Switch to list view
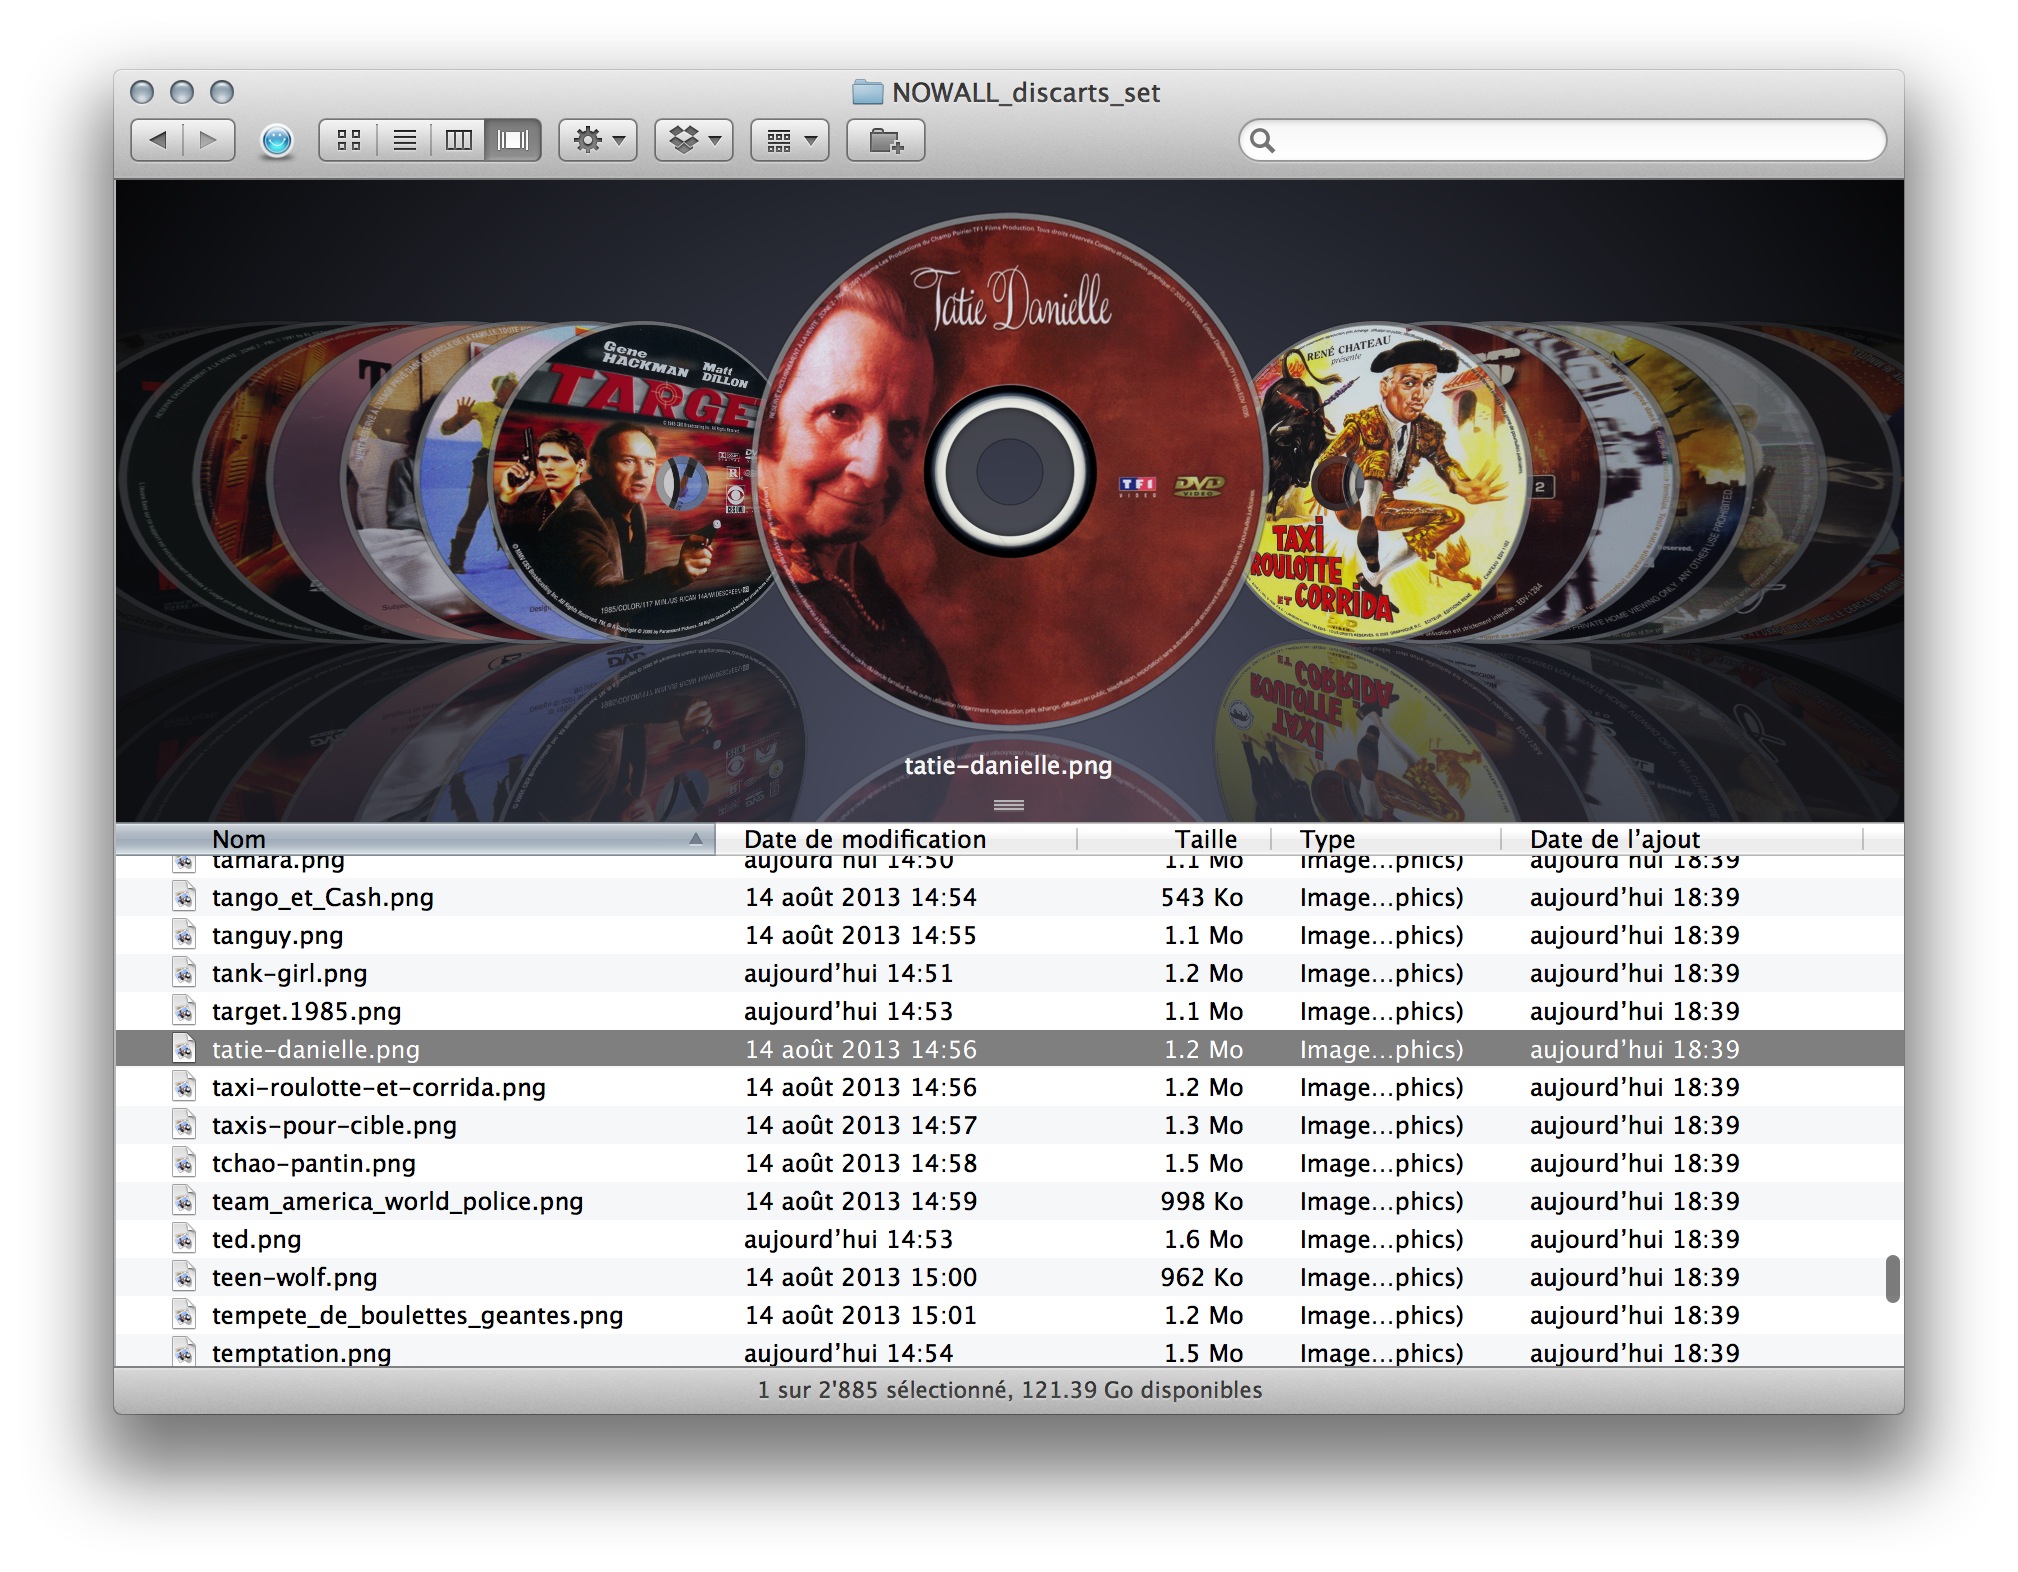Viewport: 2018px width, 1572px height. pyautogui.click(x=404, y=140)
